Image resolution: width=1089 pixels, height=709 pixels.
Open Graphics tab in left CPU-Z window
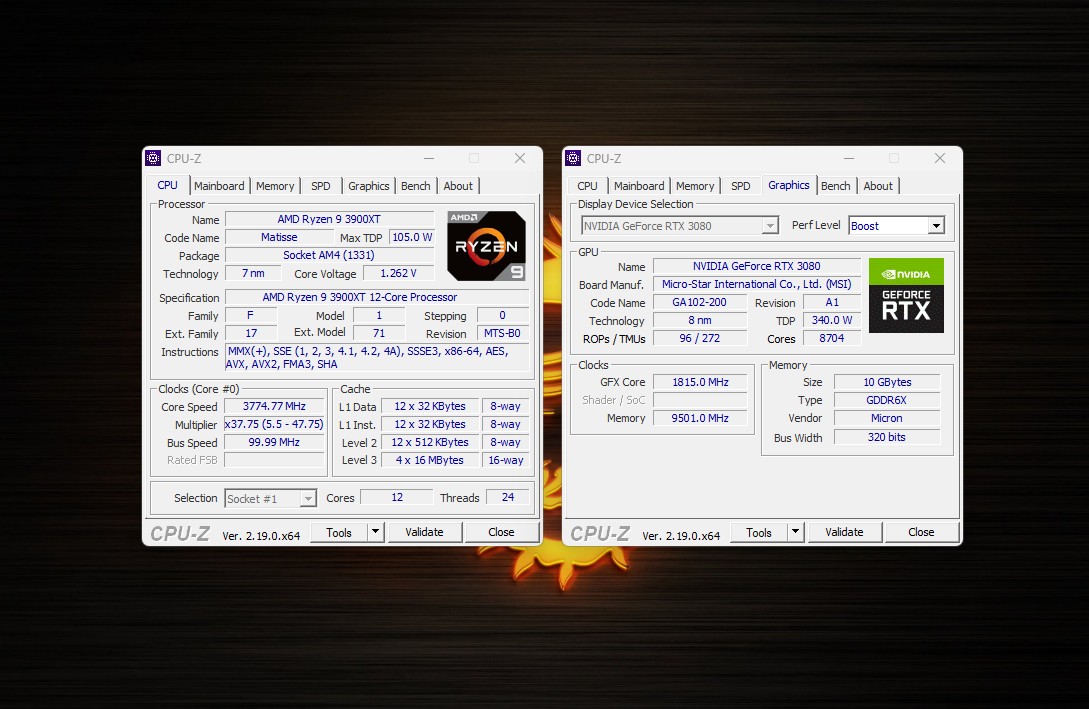point(369,186)
